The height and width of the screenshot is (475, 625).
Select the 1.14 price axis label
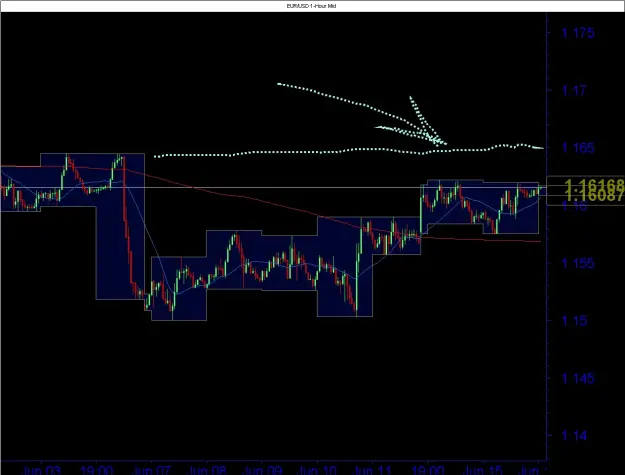(x=574, y=436)
